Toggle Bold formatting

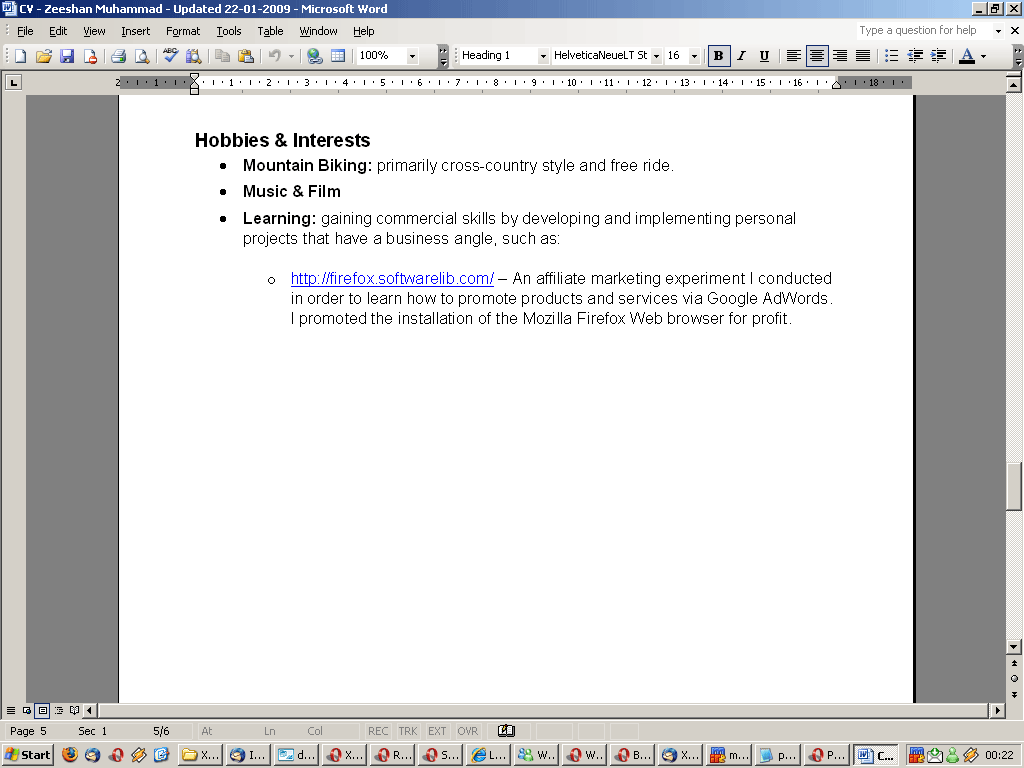(718, 56)
